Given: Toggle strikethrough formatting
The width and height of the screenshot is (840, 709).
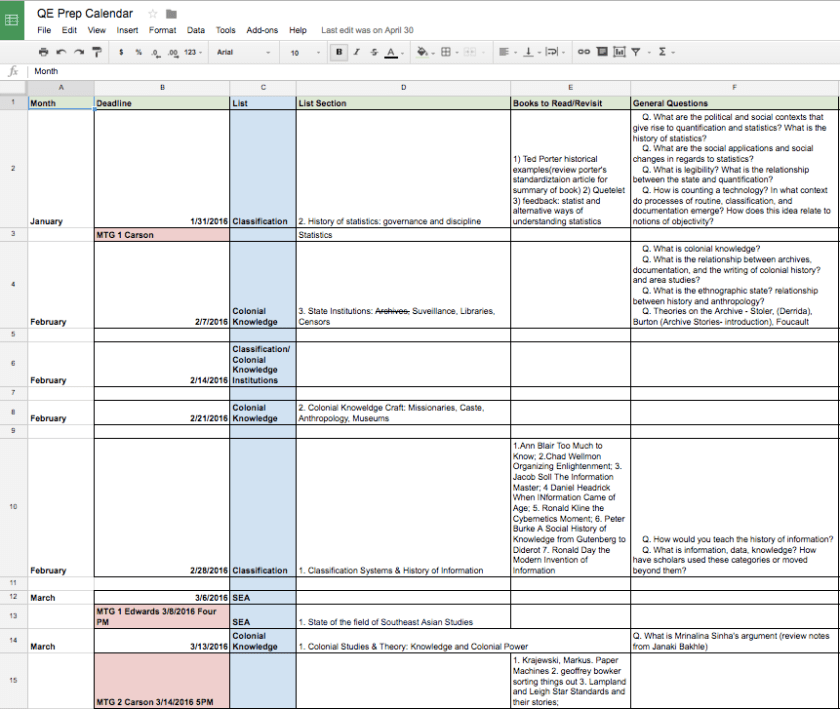Looking at the screenshot, I should (x=373, y=51).
